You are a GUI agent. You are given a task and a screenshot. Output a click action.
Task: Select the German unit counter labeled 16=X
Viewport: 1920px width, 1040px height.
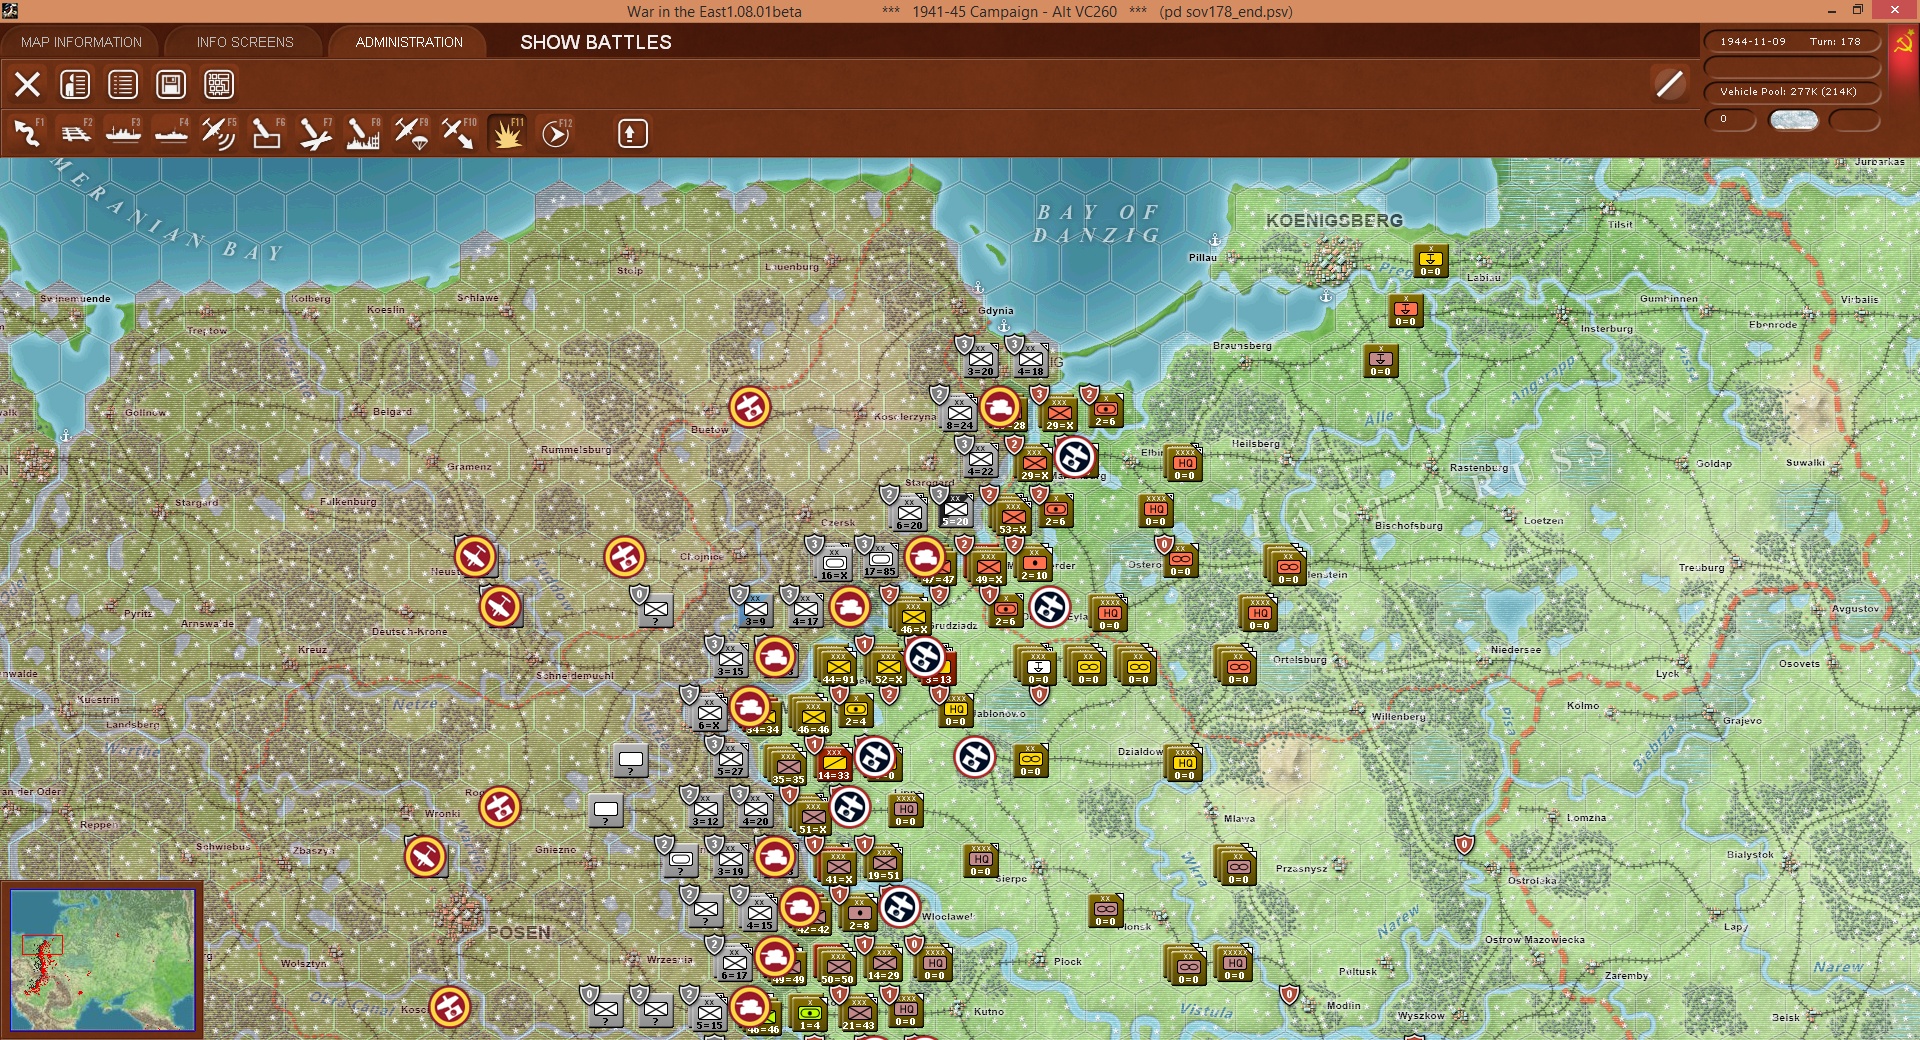pyautogui.click(x=834, y=564)
